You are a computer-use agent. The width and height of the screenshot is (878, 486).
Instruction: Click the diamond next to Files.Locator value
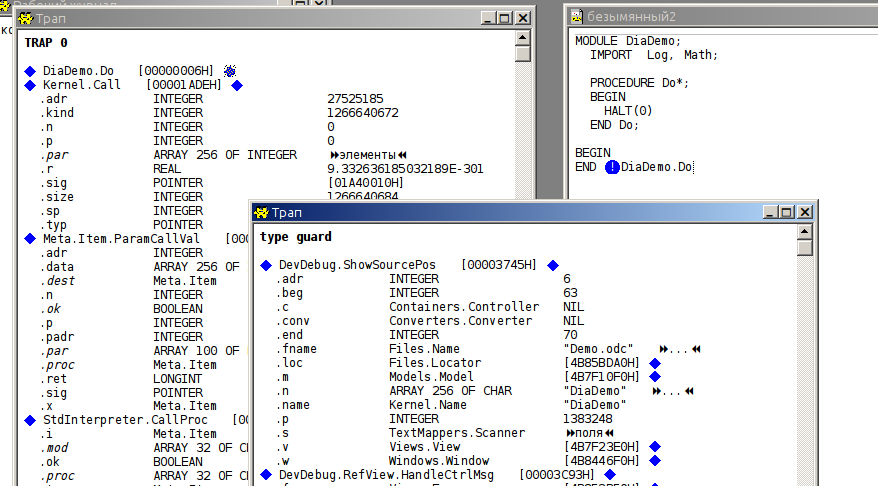(x=655, y=363)
